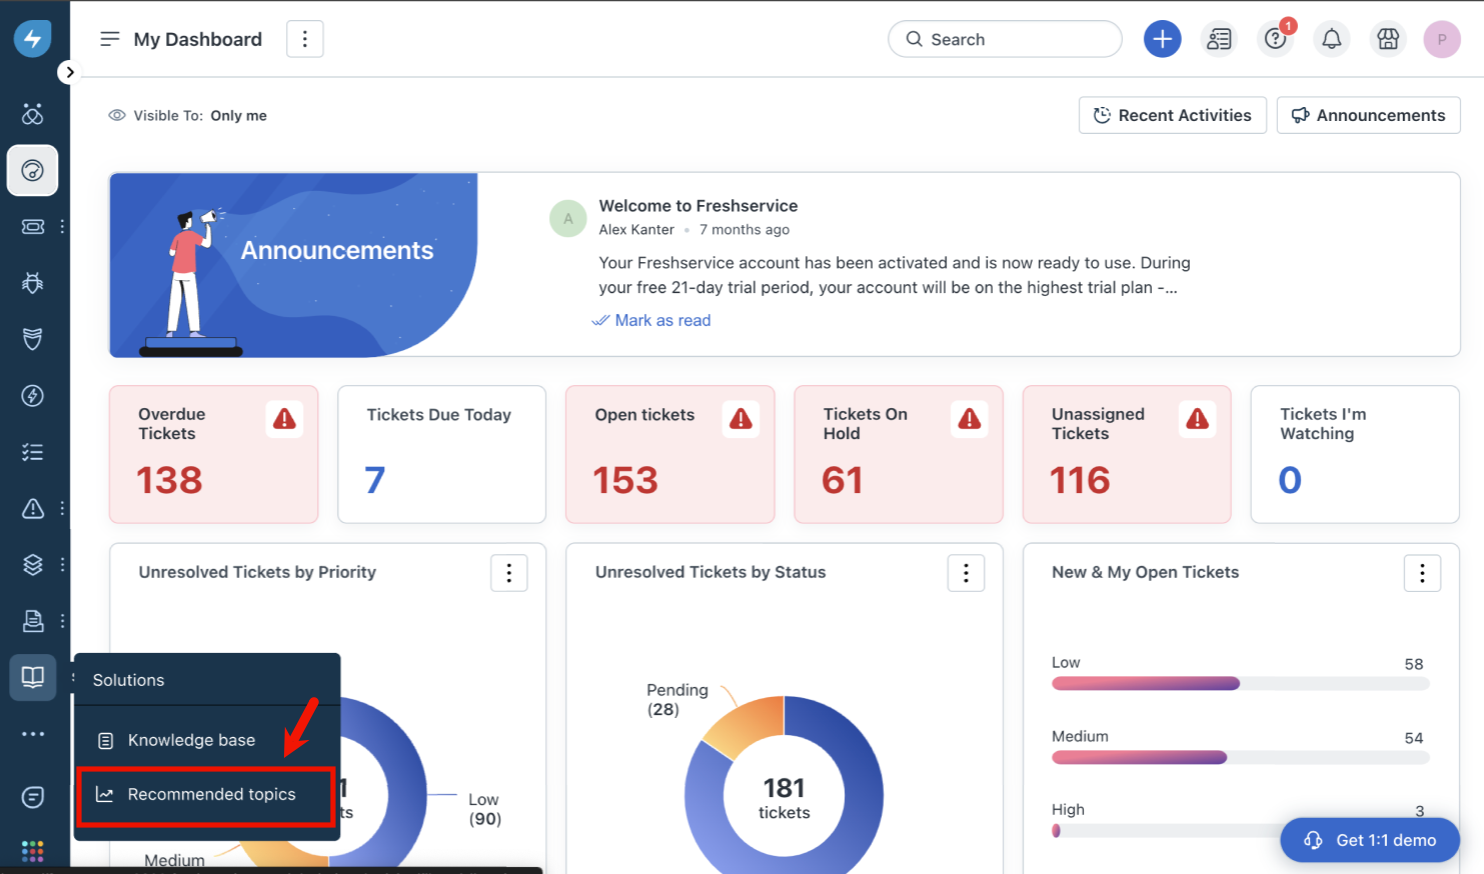Open Announcements button at top right
Screen dimensions: 1484x874
tap(1368, 115)
